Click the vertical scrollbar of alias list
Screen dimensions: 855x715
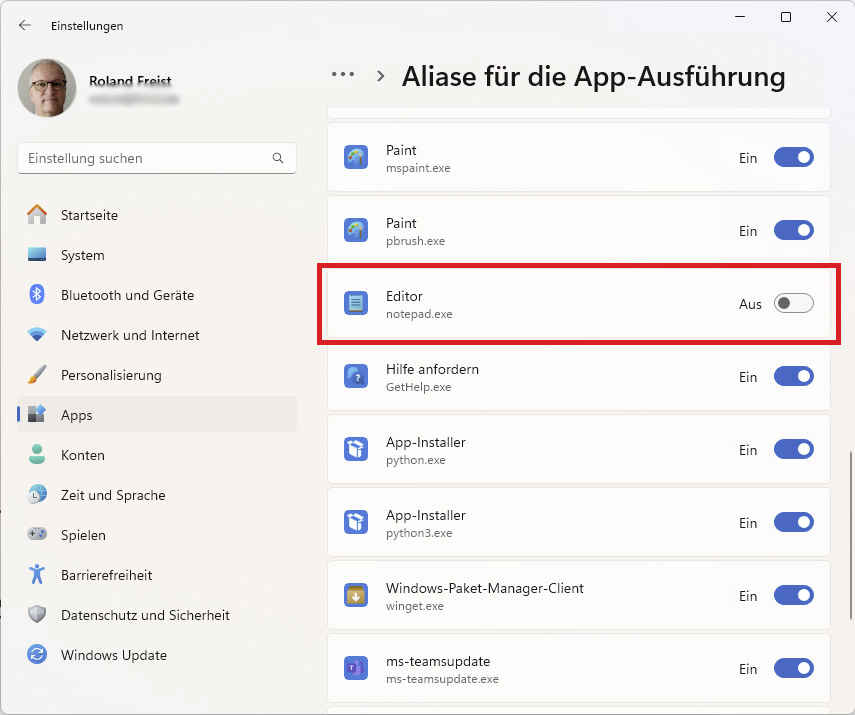point(851,536)
